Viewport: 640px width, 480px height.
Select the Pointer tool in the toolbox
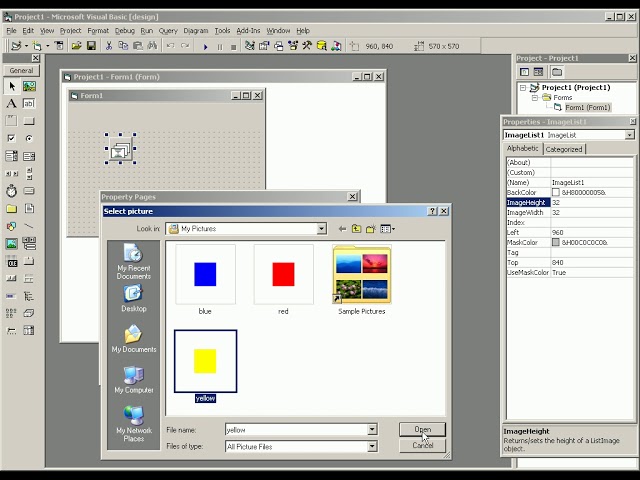(x=11, y=86)
